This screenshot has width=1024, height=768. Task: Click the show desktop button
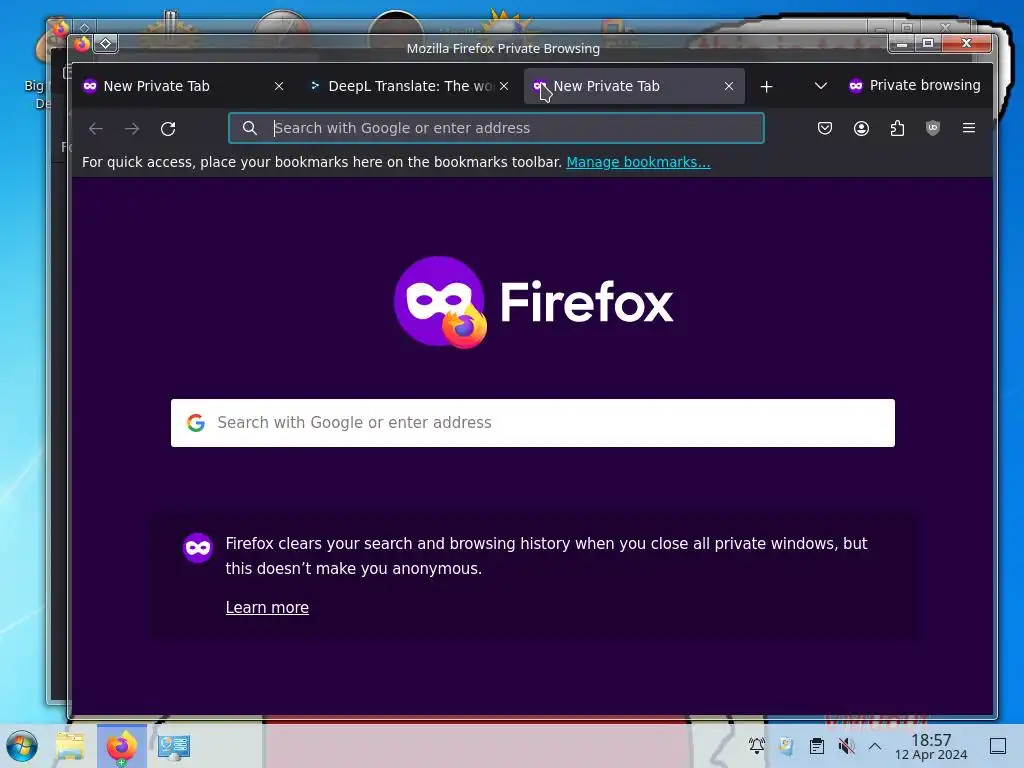(998, 746)
